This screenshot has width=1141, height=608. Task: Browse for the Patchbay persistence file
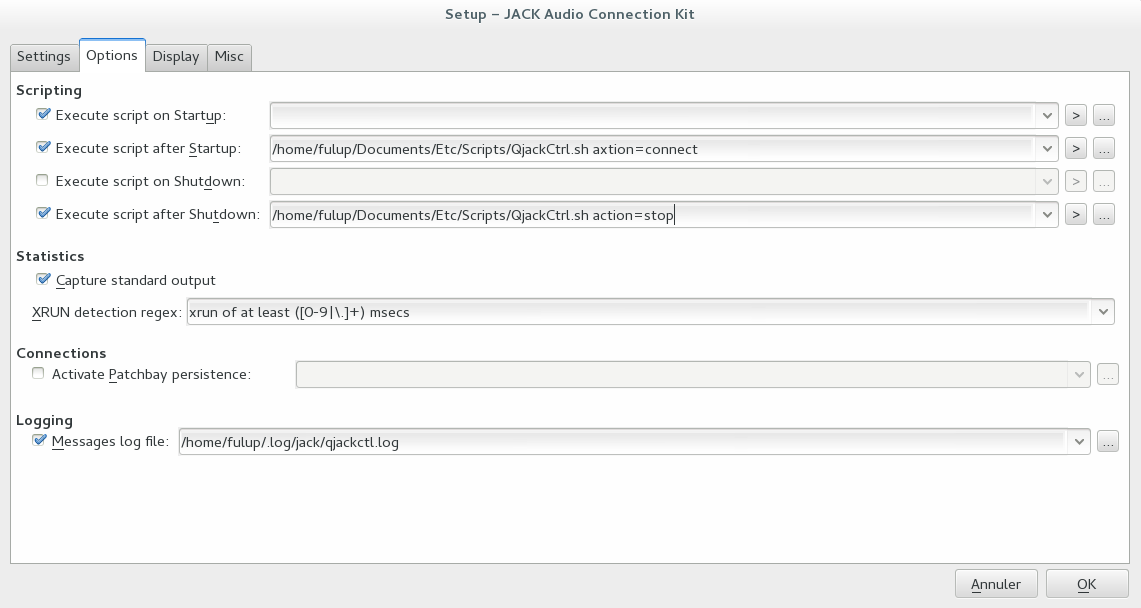click(x=1107, y=375)
